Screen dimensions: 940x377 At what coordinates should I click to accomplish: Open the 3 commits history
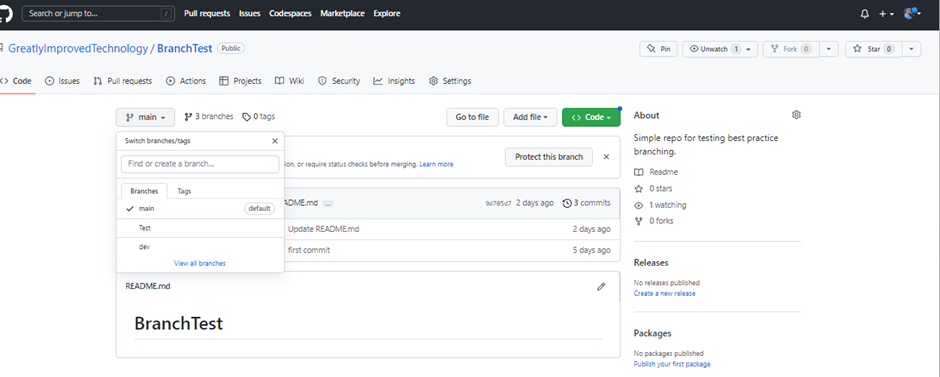coord(586,203)
